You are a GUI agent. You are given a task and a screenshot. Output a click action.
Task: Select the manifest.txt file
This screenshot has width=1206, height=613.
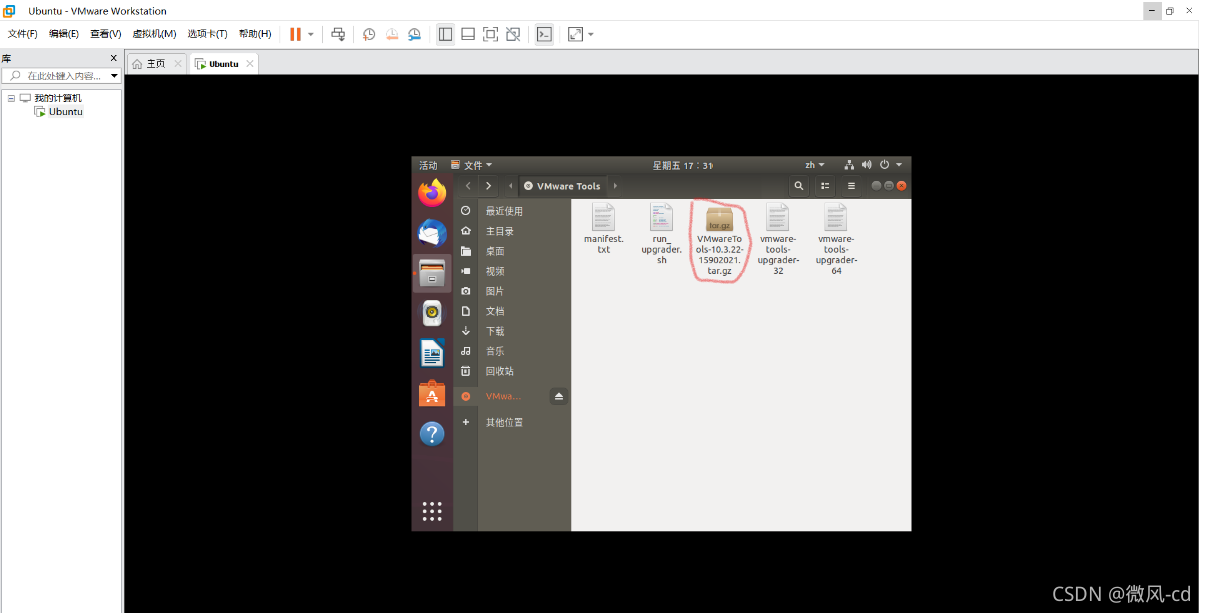(603, 228)
